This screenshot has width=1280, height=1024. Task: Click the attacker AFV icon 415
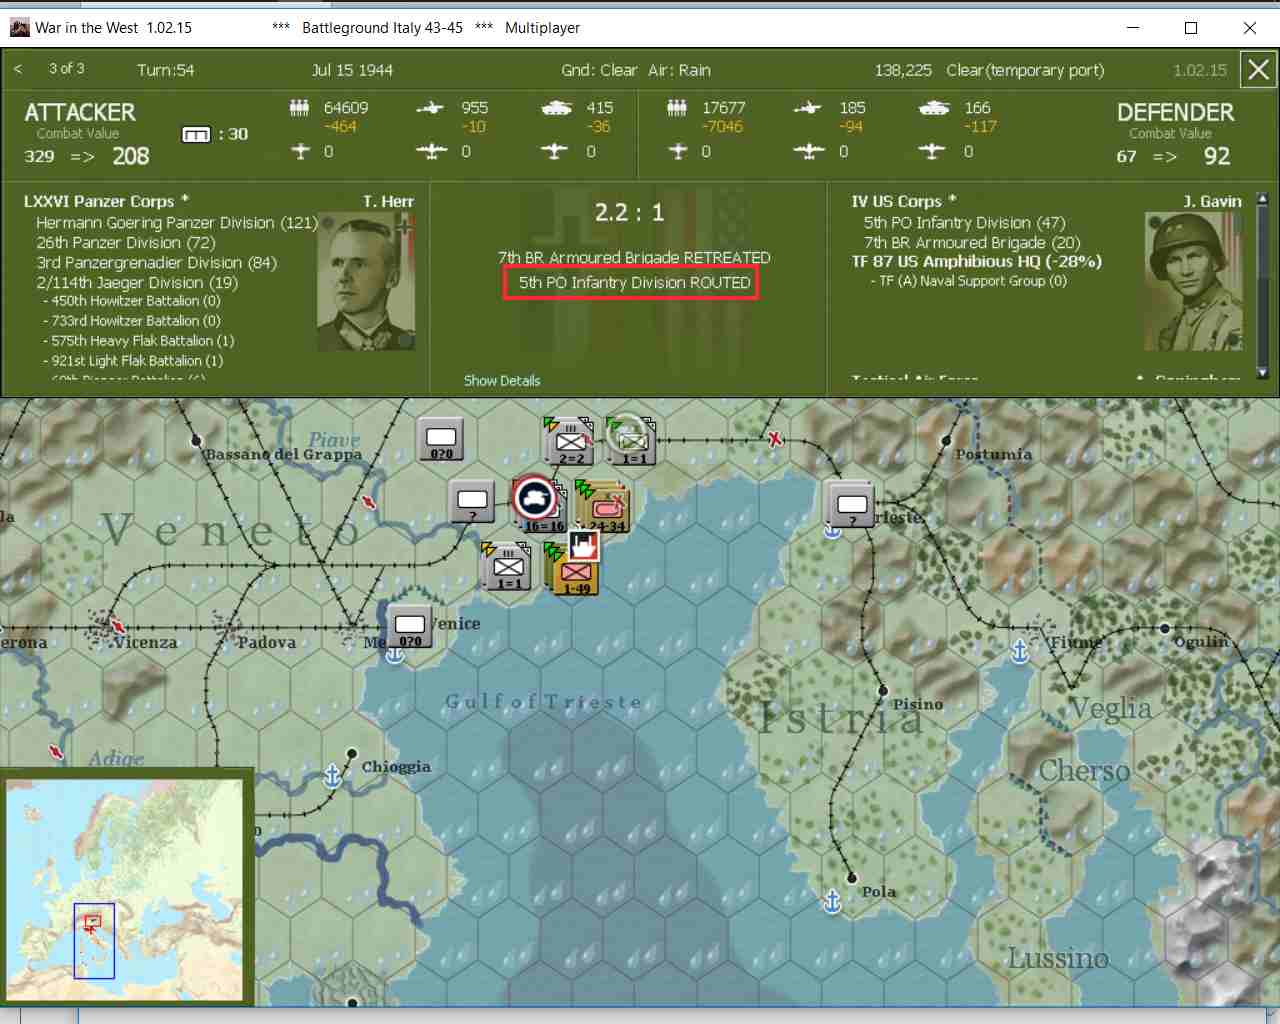tap(556, 108)
